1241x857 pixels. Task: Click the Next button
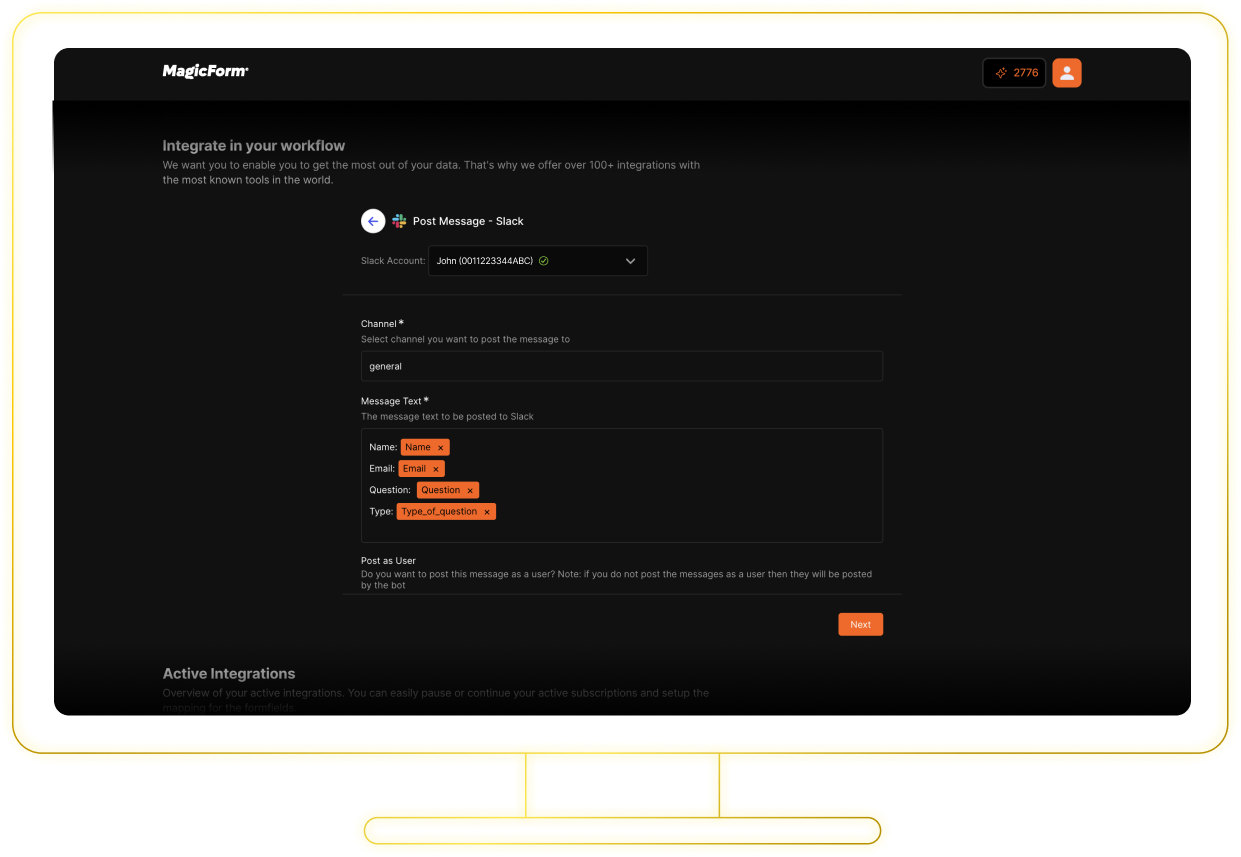[860, 624]
